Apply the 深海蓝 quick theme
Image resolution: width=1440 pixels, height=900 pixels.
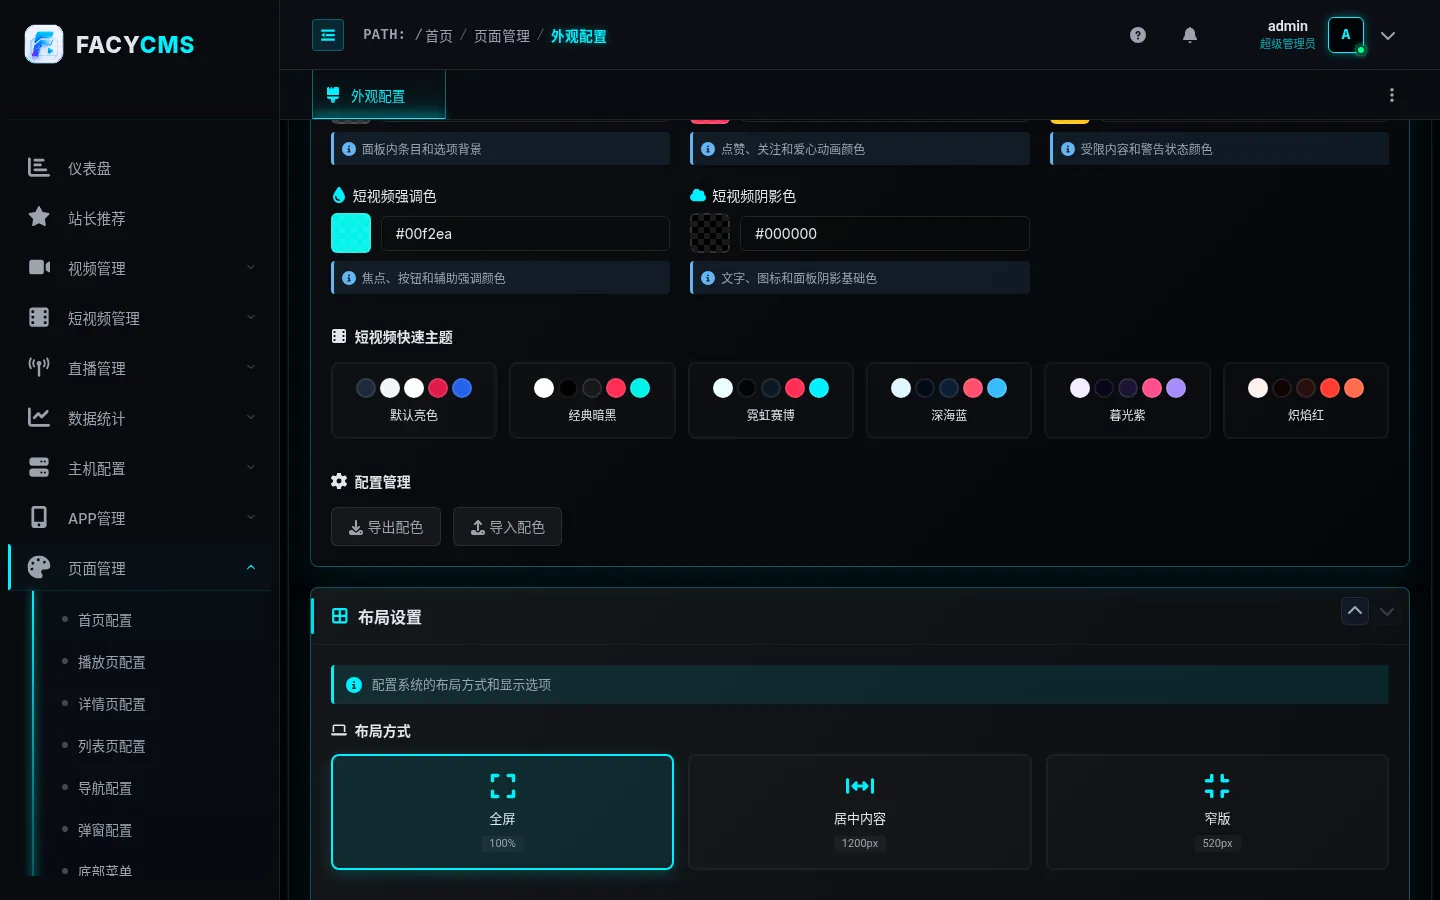949,400
